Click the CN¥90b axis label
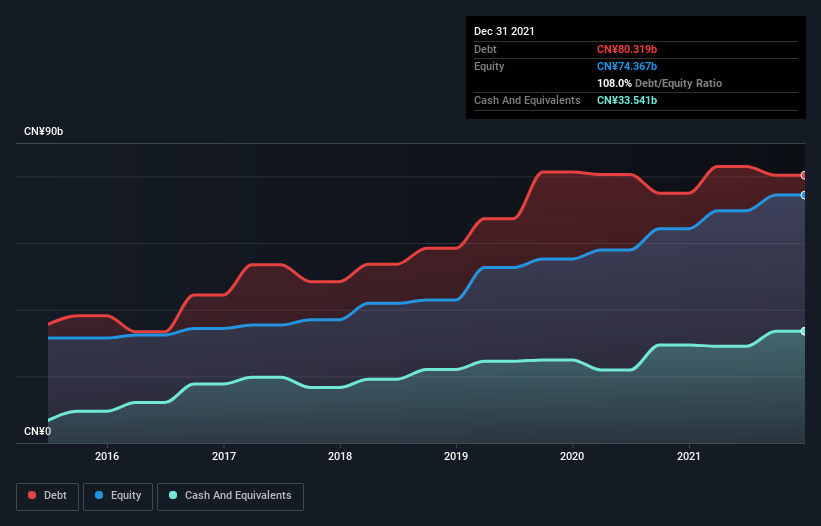The image size is (821, 526). click(43, 131)
